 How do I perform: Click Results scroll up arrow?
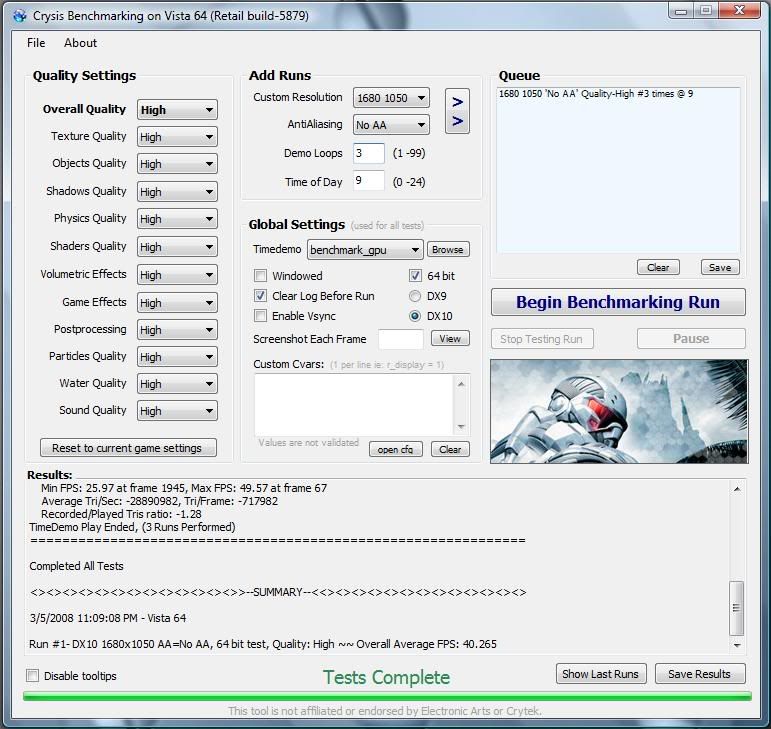[x=737, y=489]
